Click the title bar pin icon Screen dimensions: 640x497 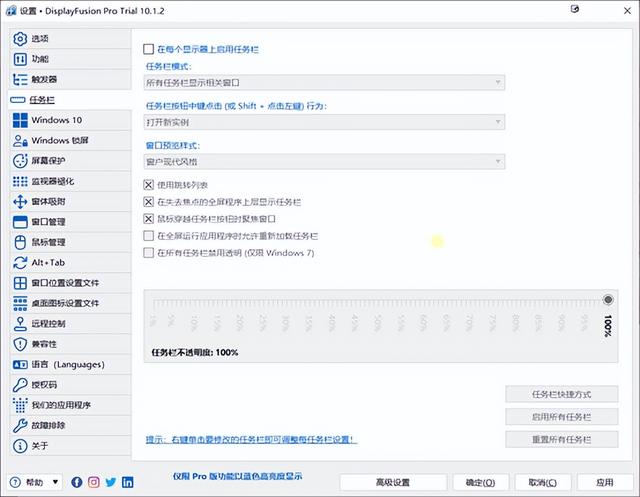pos(575,9)
